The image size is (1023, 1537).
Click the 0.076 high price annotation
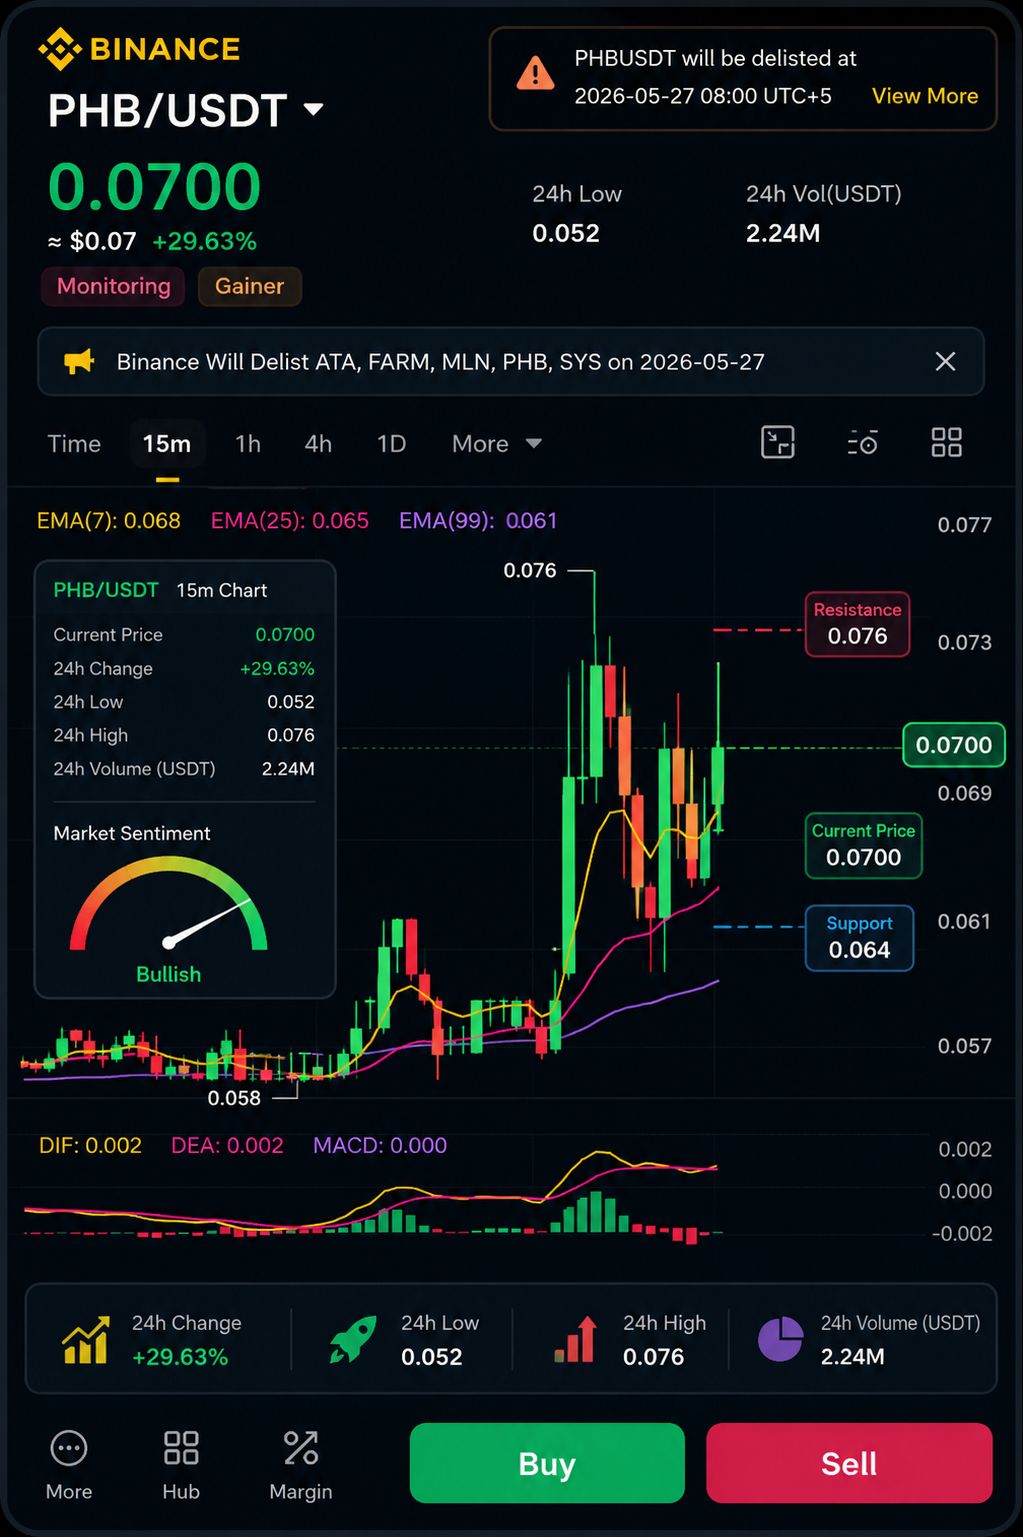530,570
